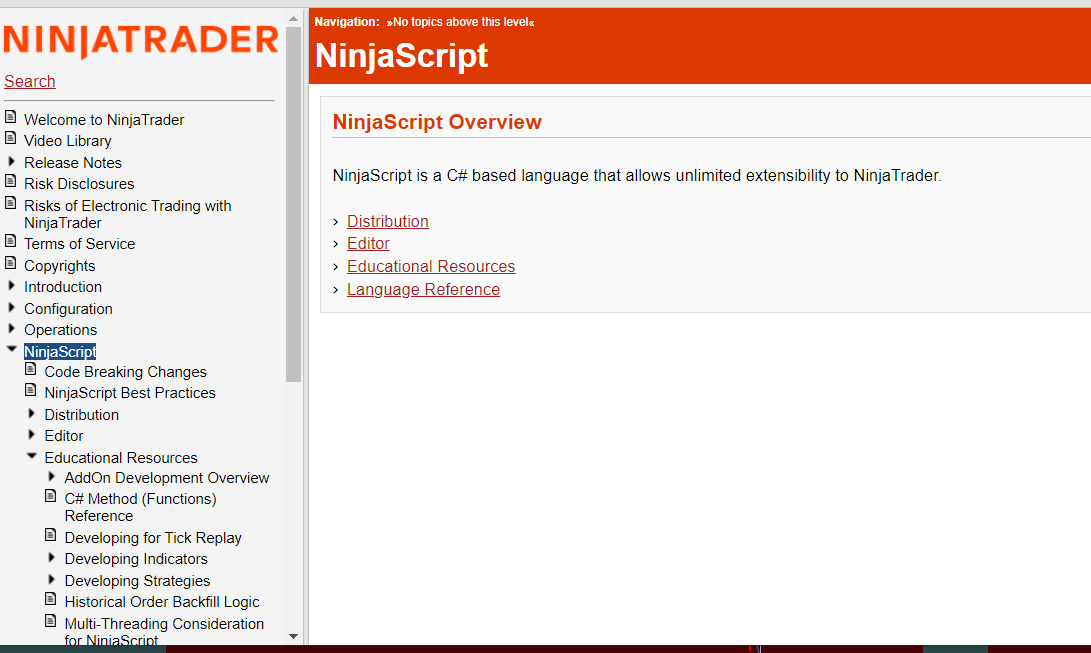Viewport: 1091px width, 653px height.
Task: Click page icon beside Terms of Service
Action: (10, 241)
